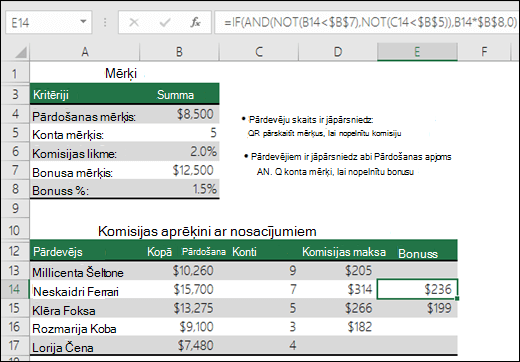Click the Bonuss header cell
The image size is (520, 362).
tap(417, 251)
